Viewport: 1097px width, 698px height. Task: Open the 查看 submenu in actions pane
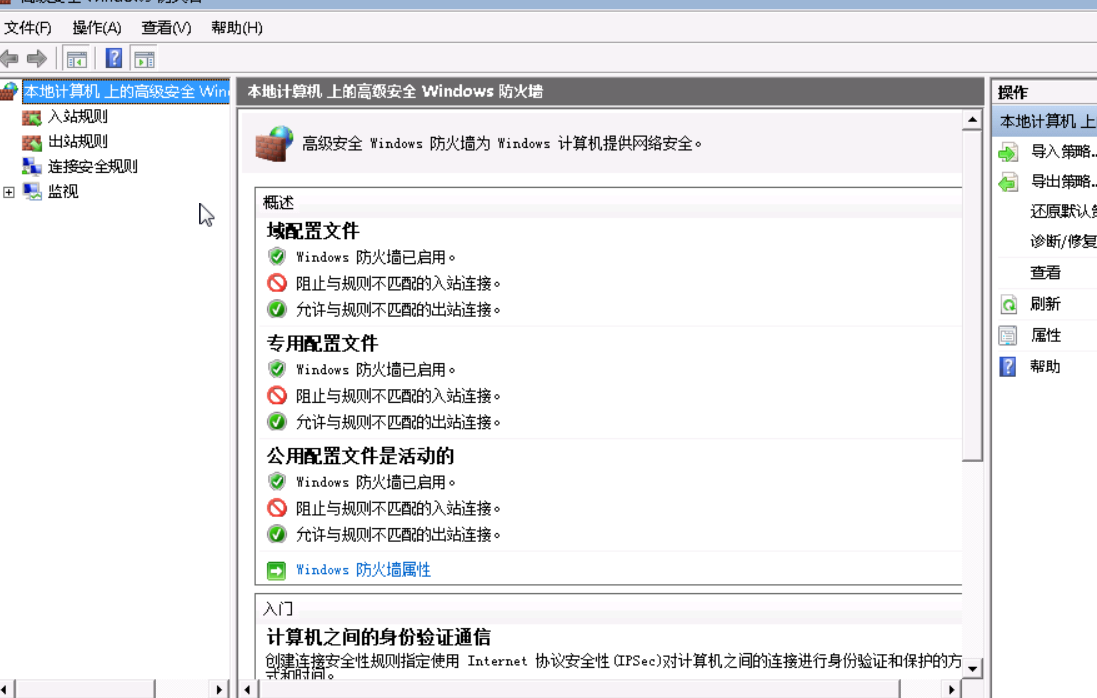tap(1045, 273)
